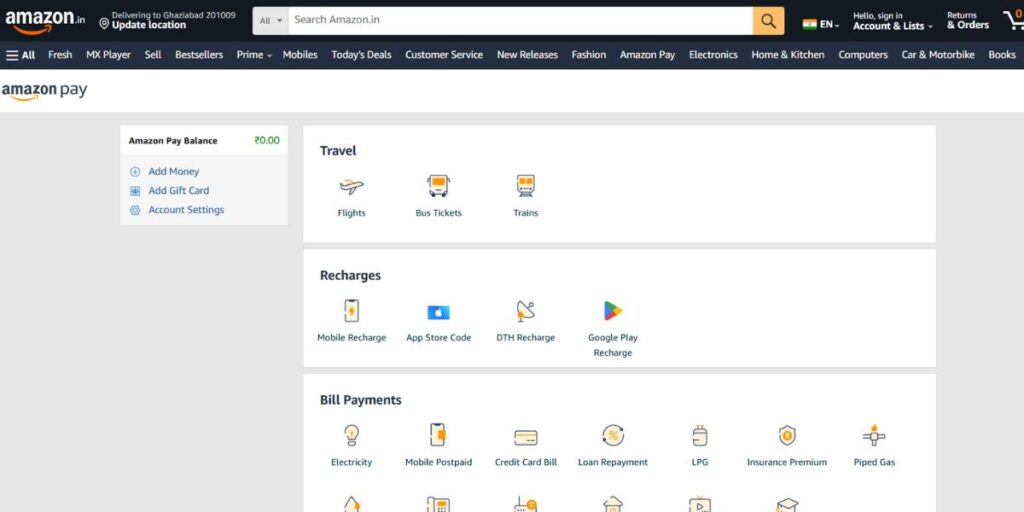Click the ₹0.00 balance amount
The image size is (1024, 512).
click(x=267, y=140)
